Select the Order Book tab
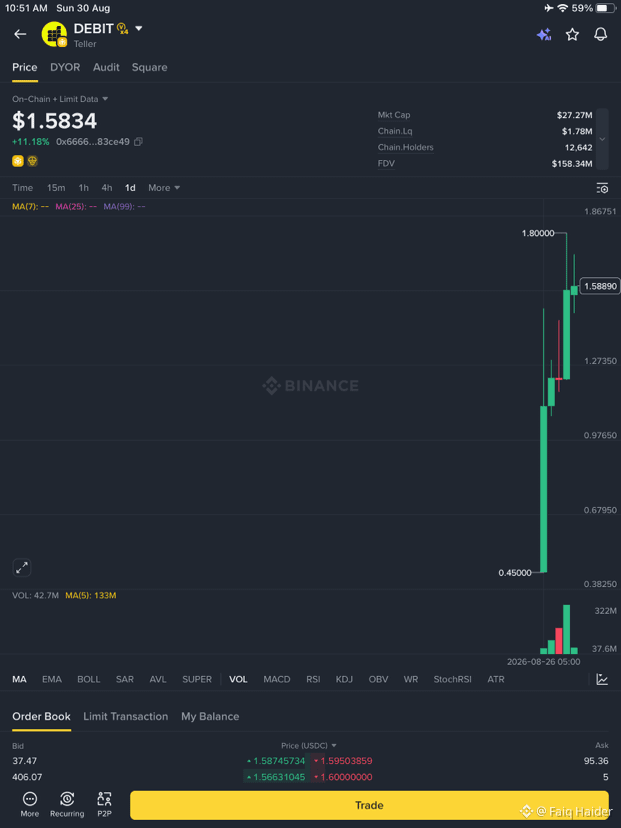Viewport: 621px width, 828px height. pos(41,717)
